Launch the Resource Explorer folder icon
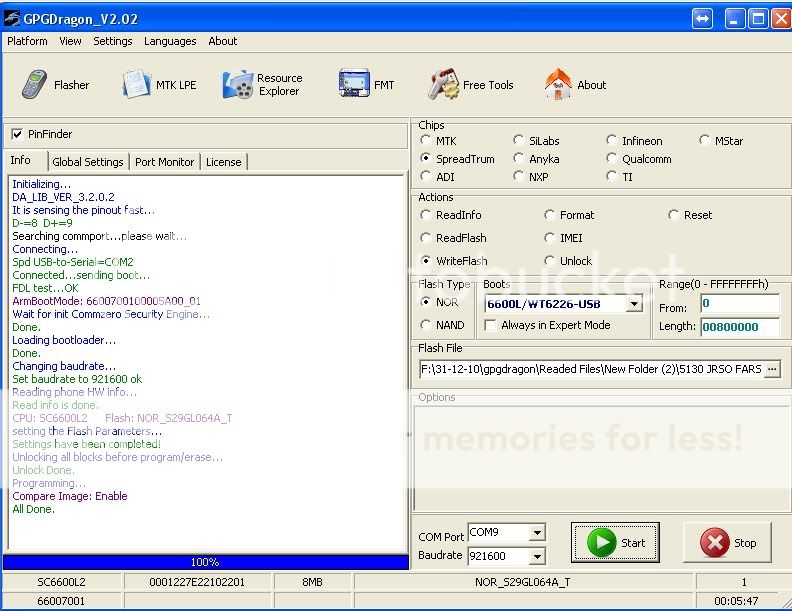 tap(237, 84)
